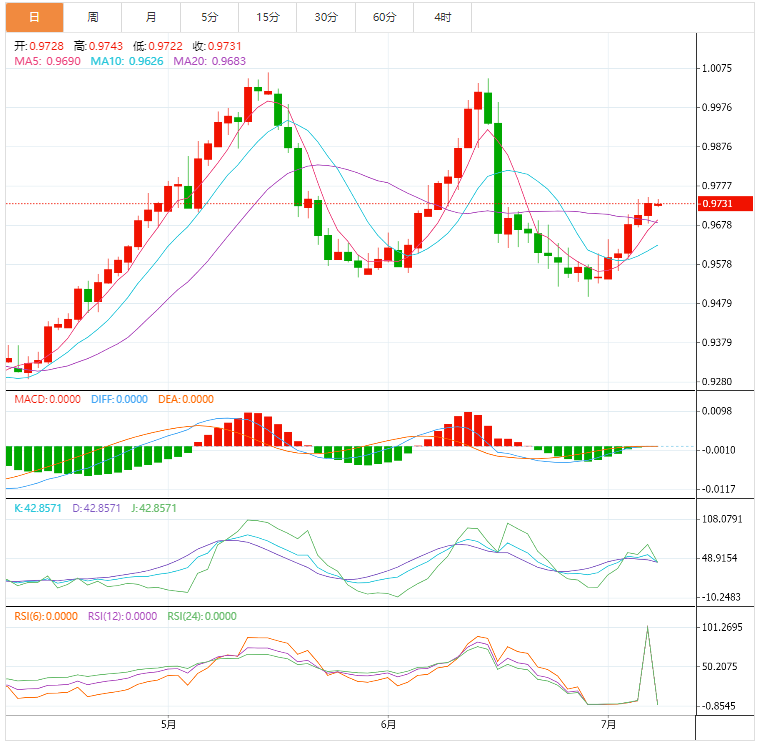Click the MA20 indicator label
Image resolution: width=758 pixels, height=745 pixels.
click(209, 62)
